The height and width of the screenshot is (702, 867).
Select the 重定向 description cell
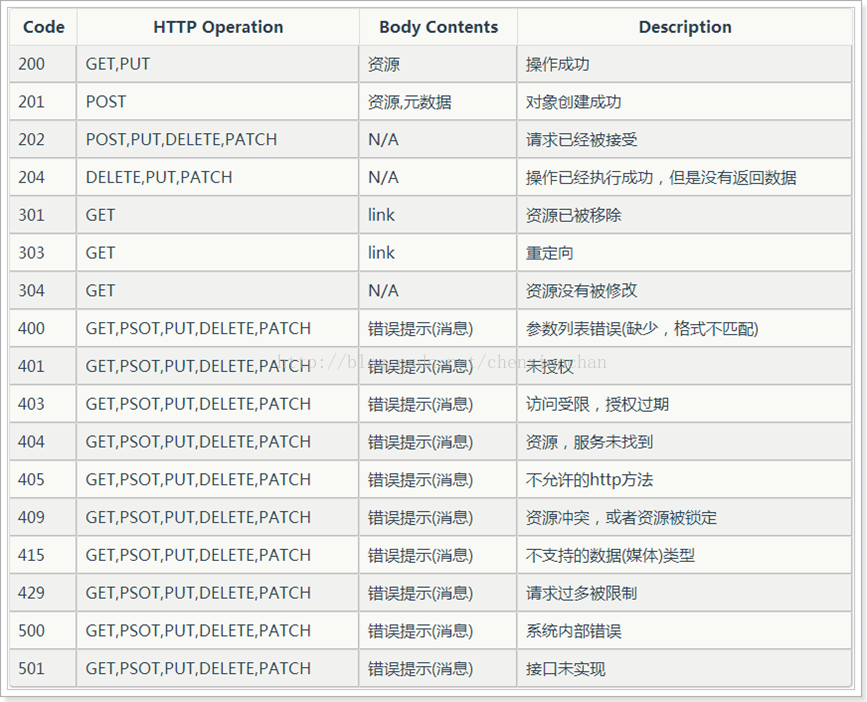(685, 253)
